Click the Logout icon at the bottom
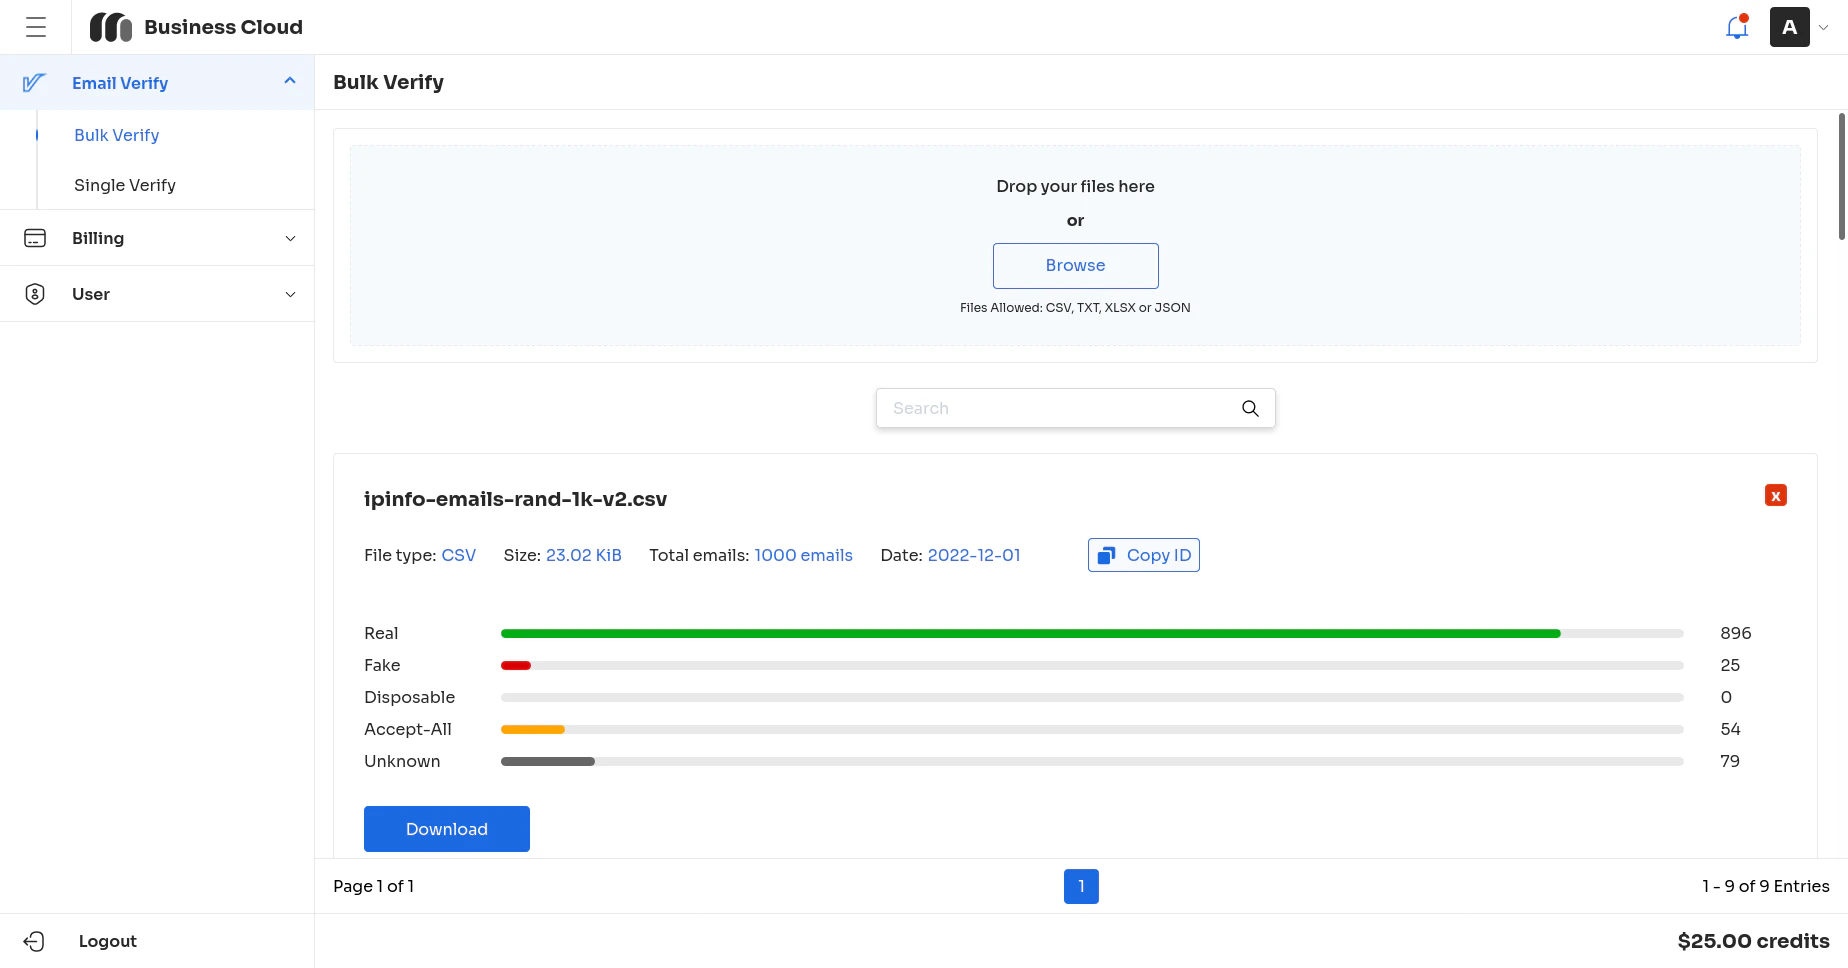This screenshot has height=968, width=1848. point(36,941)
